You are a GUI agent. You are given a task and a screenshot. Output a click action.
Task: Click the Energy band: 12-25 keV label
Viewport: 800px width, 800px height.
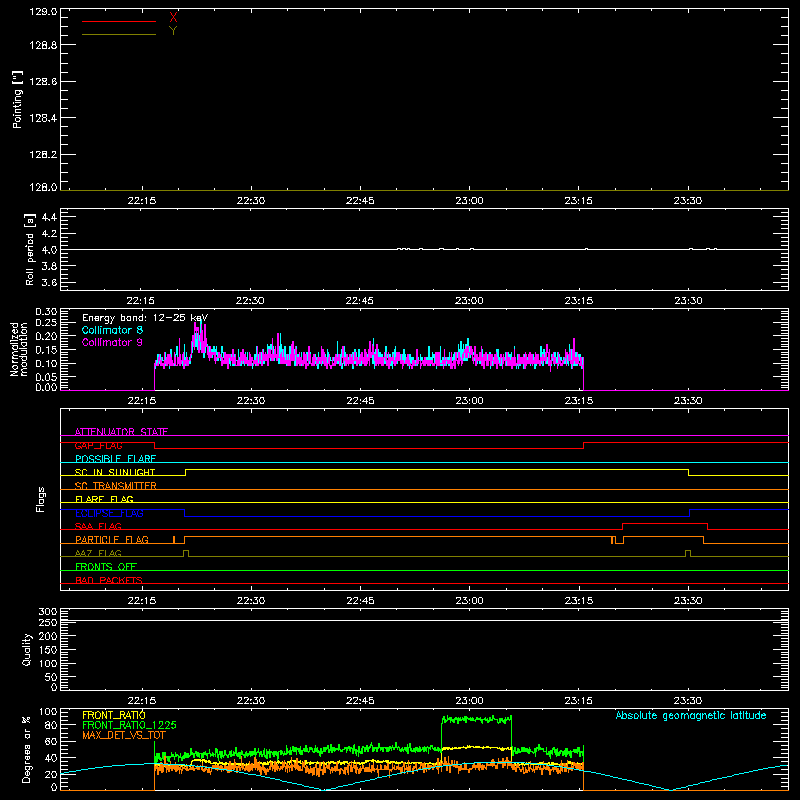click(x=145, y=318)
